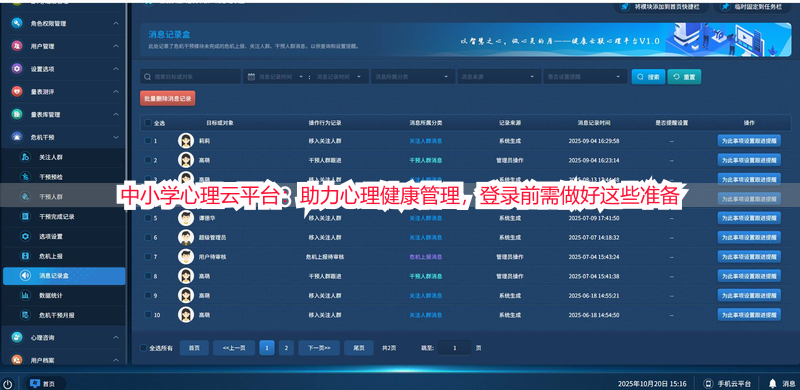Viewport: 800px width, 390px height.
Task: Open the 消息所属分类 filter dropdown
Action: click(413, 77)
